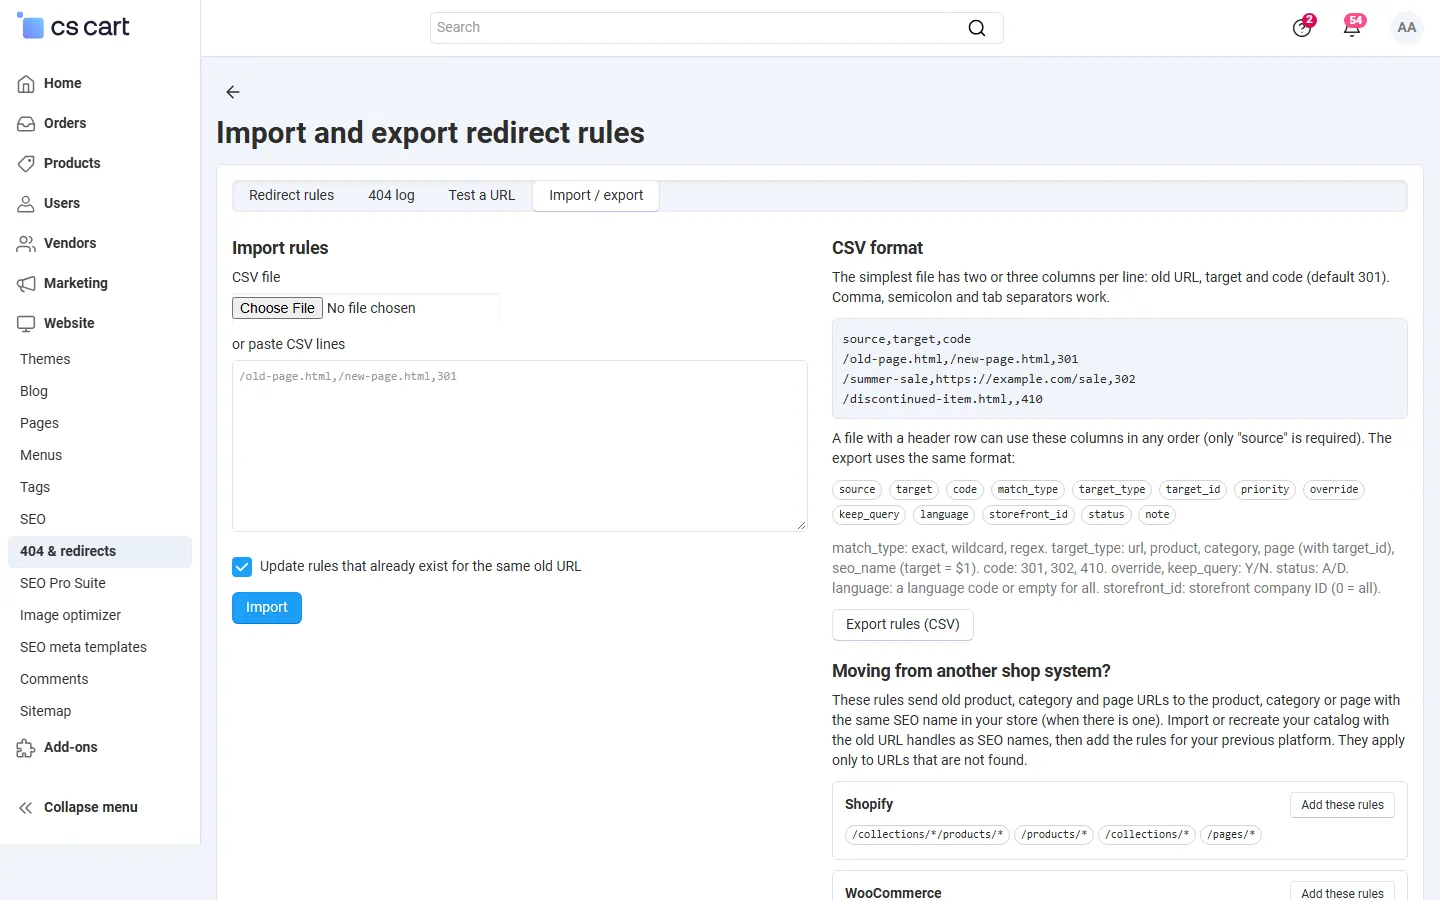This screenshot has width=1440, height=900.
Task: Click the Vendors people icon
Action: click(x=26, y=244)
